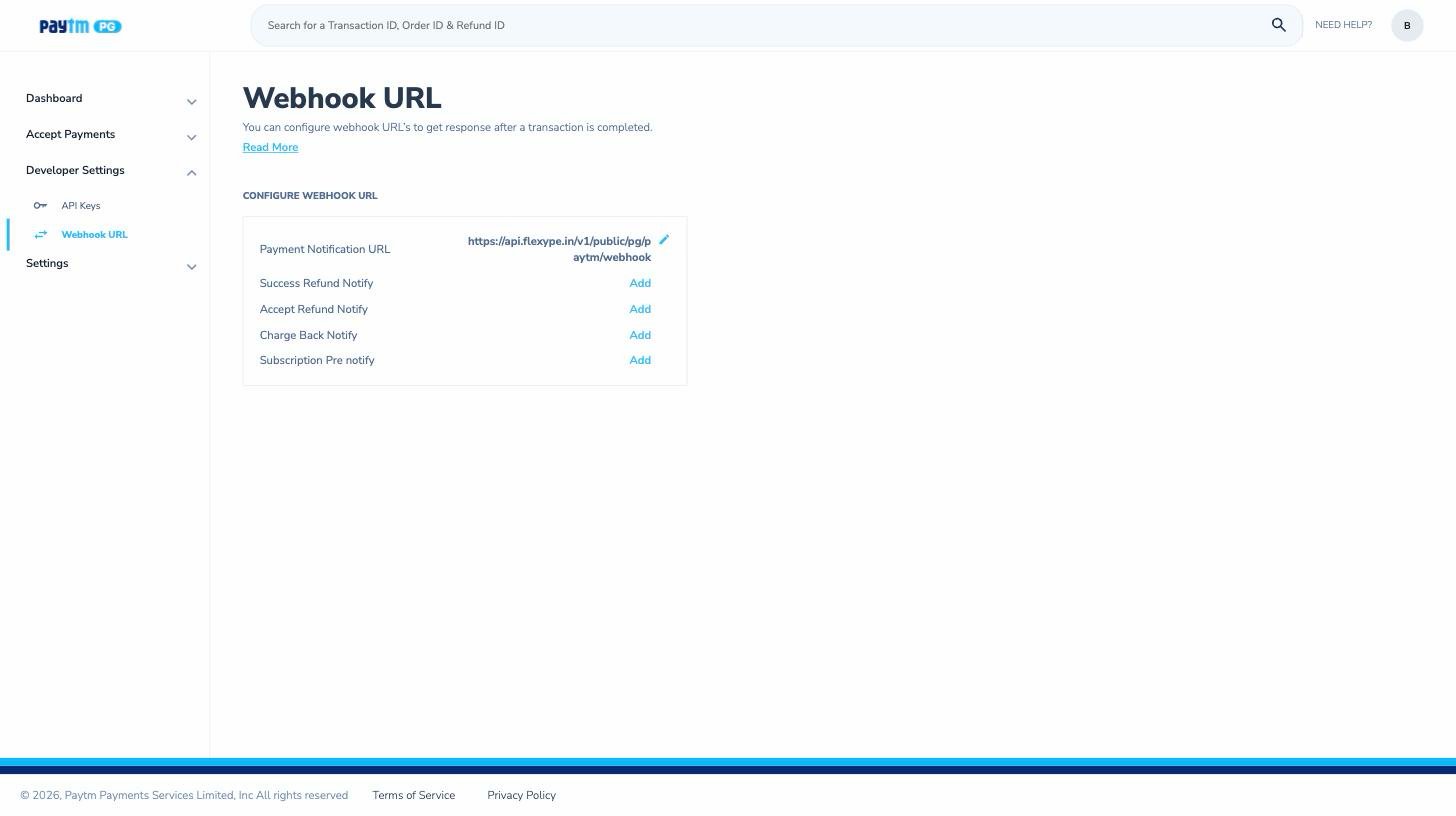
Task: Edit the Payment Notification URL pencil icon
Action: tap(664, 240)
